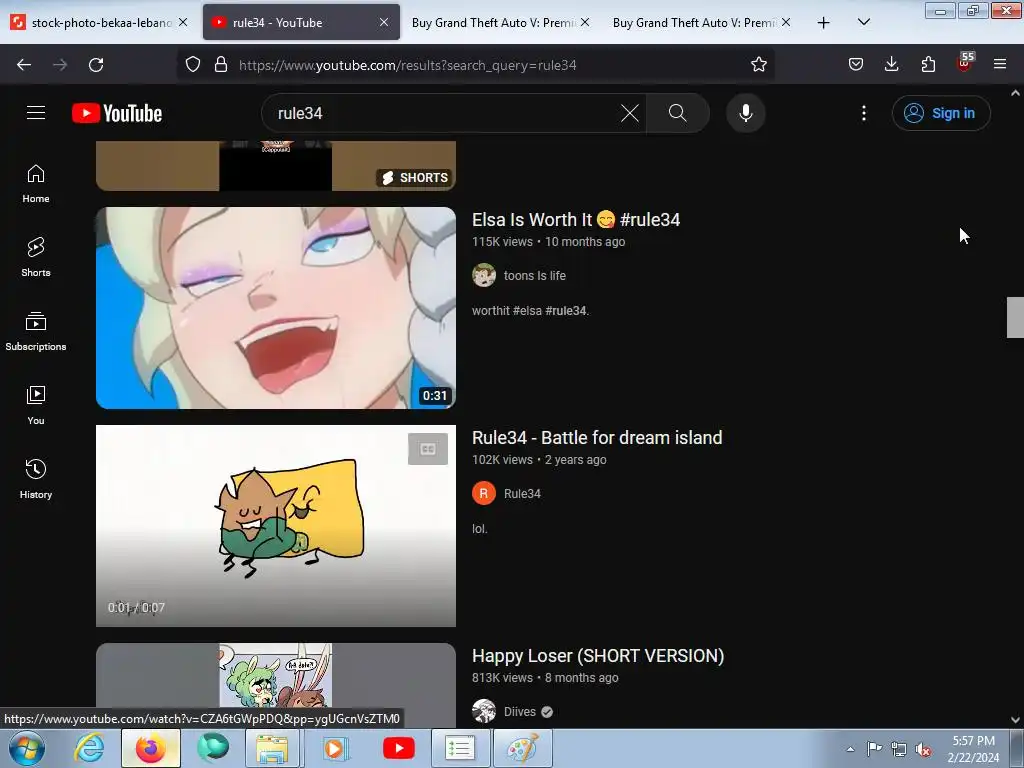The height and width of the screenshot is (768, 1024).
Task: Close the stock-photo-bekaa tab
Action: point(184,22)
